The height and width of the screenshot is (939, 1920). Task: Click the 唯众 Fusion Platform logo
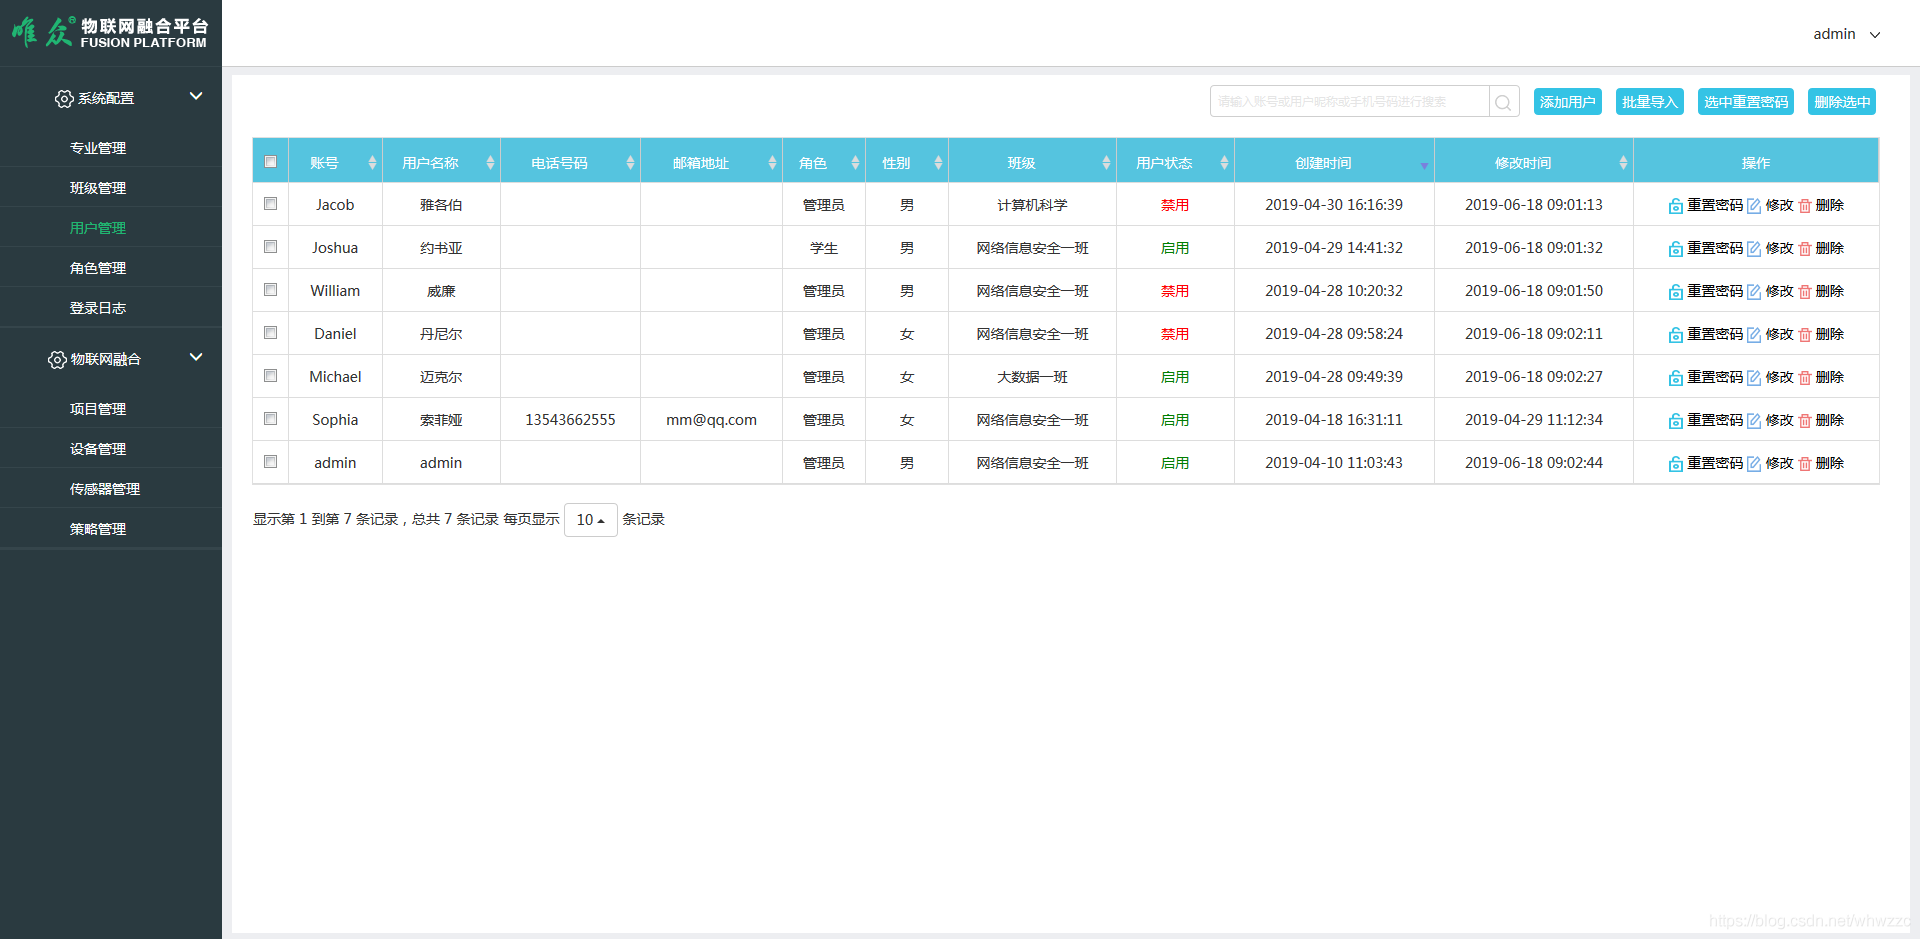110,32
